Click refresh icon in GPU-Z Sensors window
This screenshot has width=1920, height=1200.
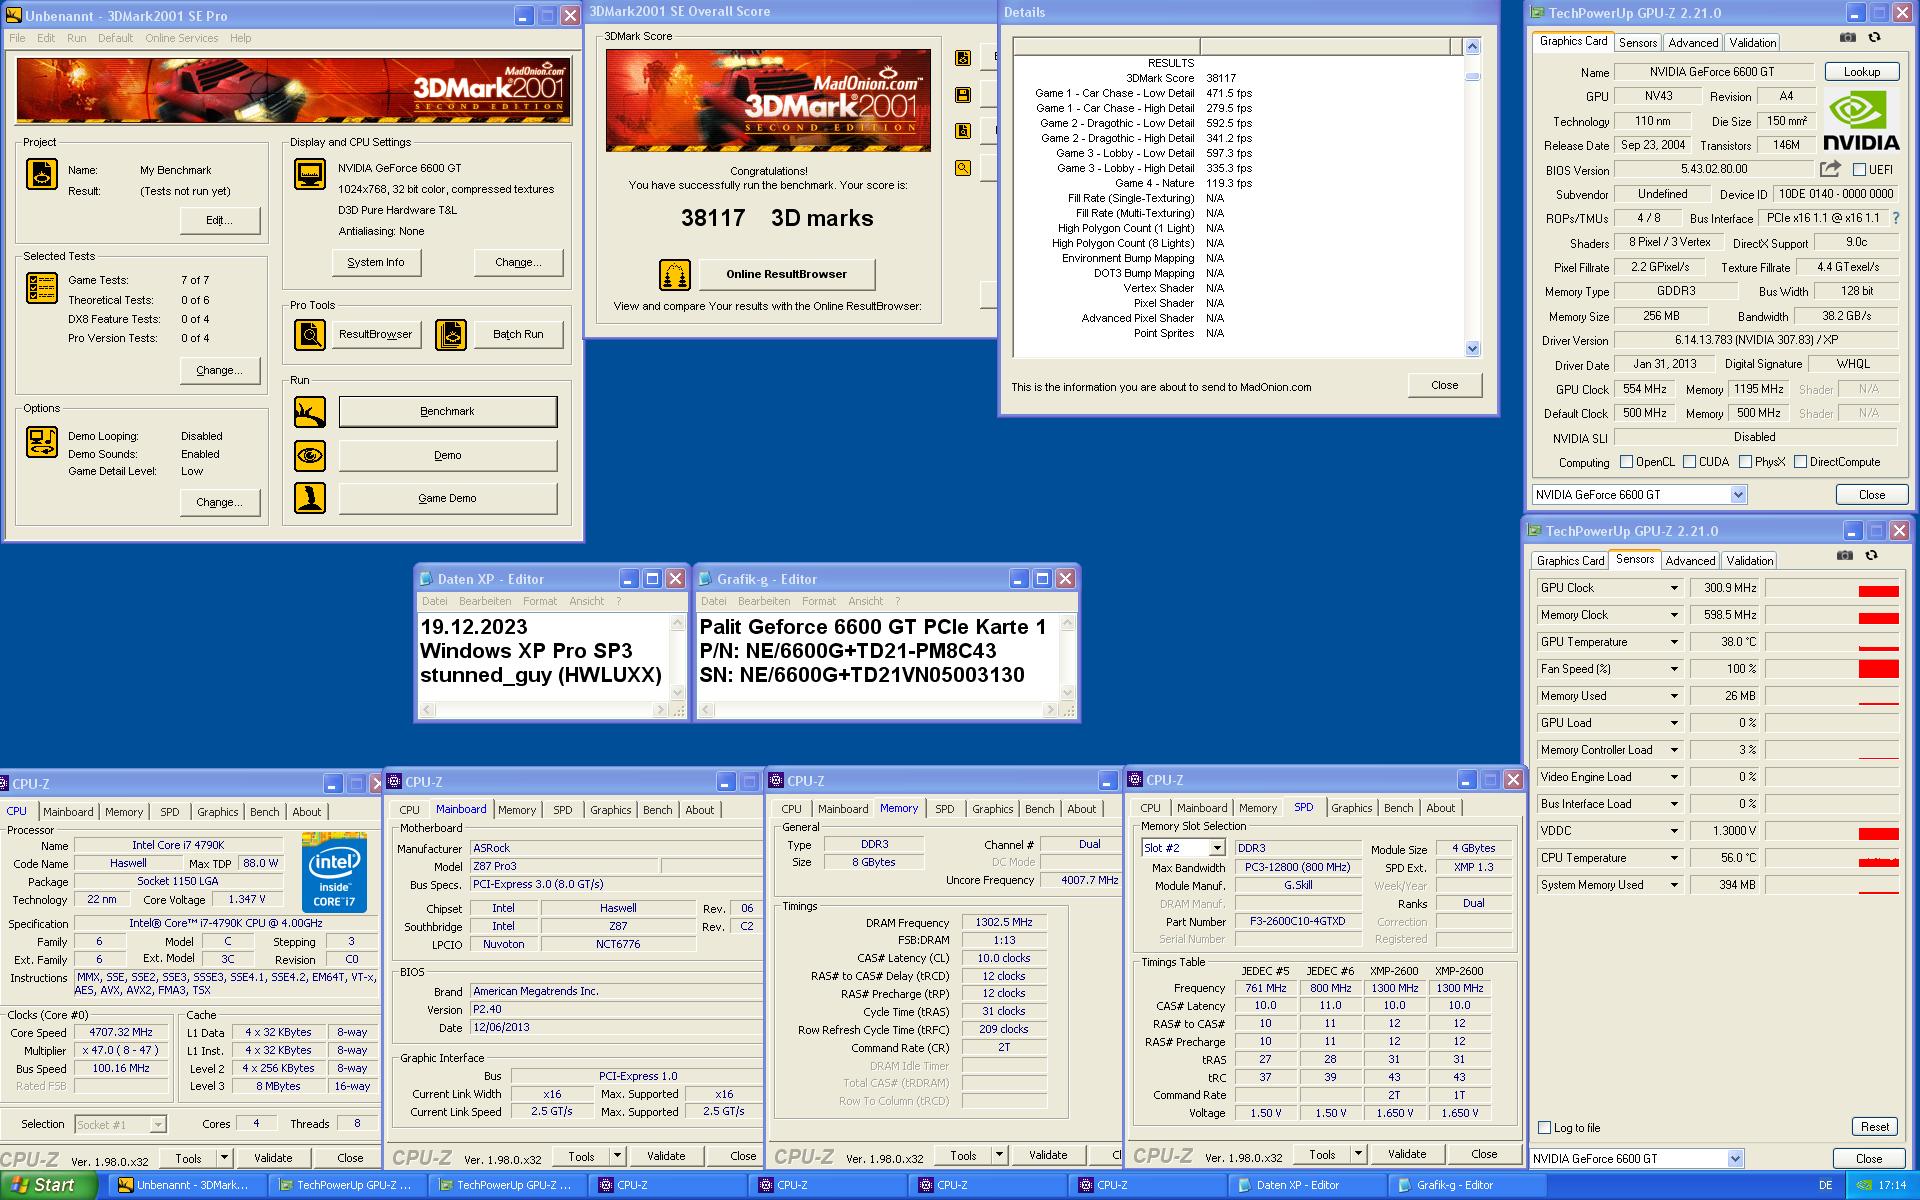(x=1871, y=555)
